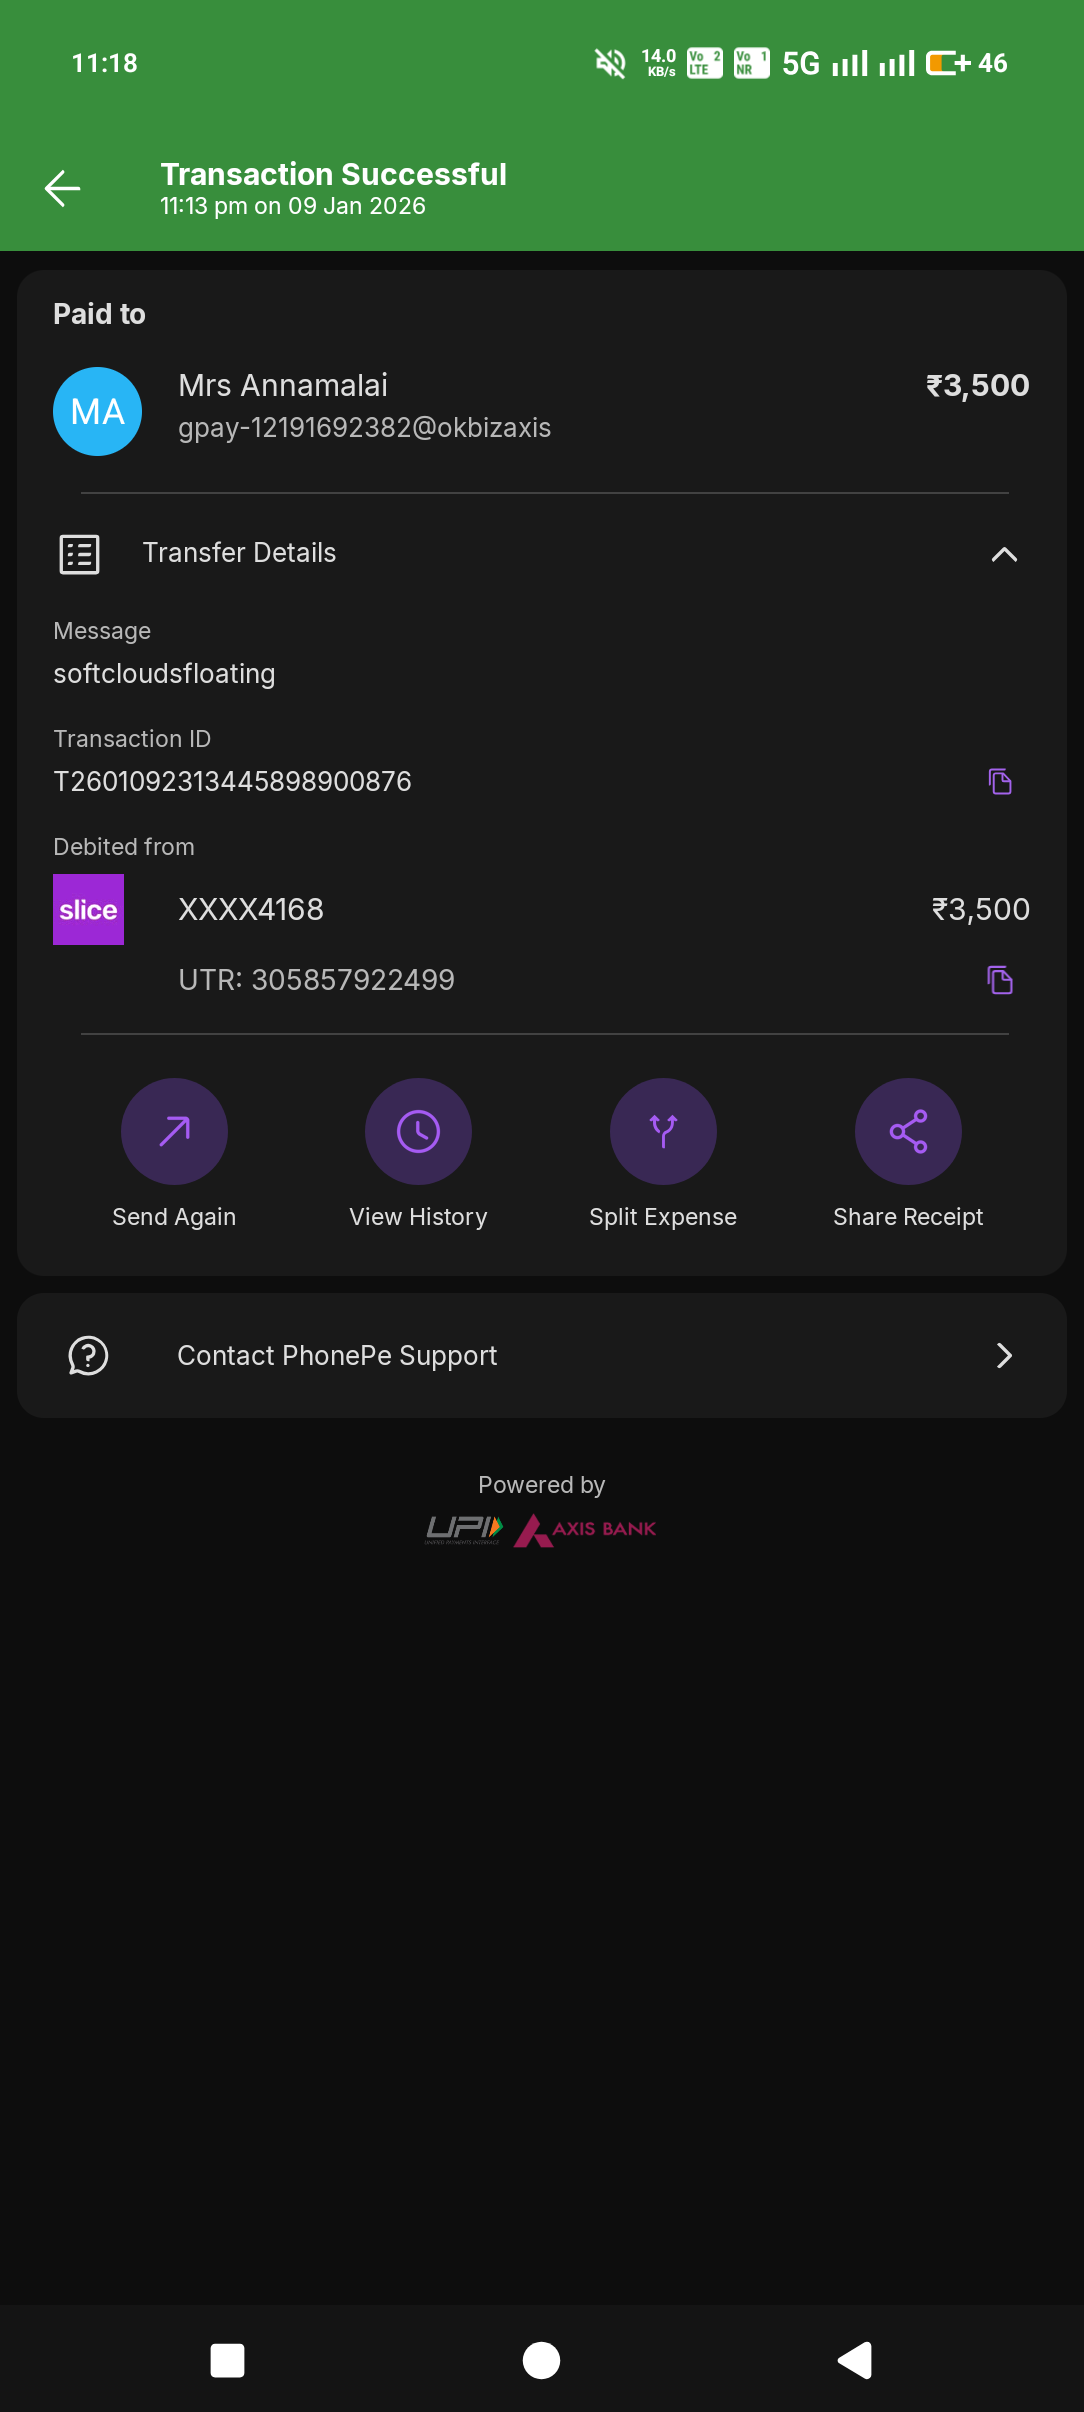Tap the Split Expense icon

pos(663,1131)
